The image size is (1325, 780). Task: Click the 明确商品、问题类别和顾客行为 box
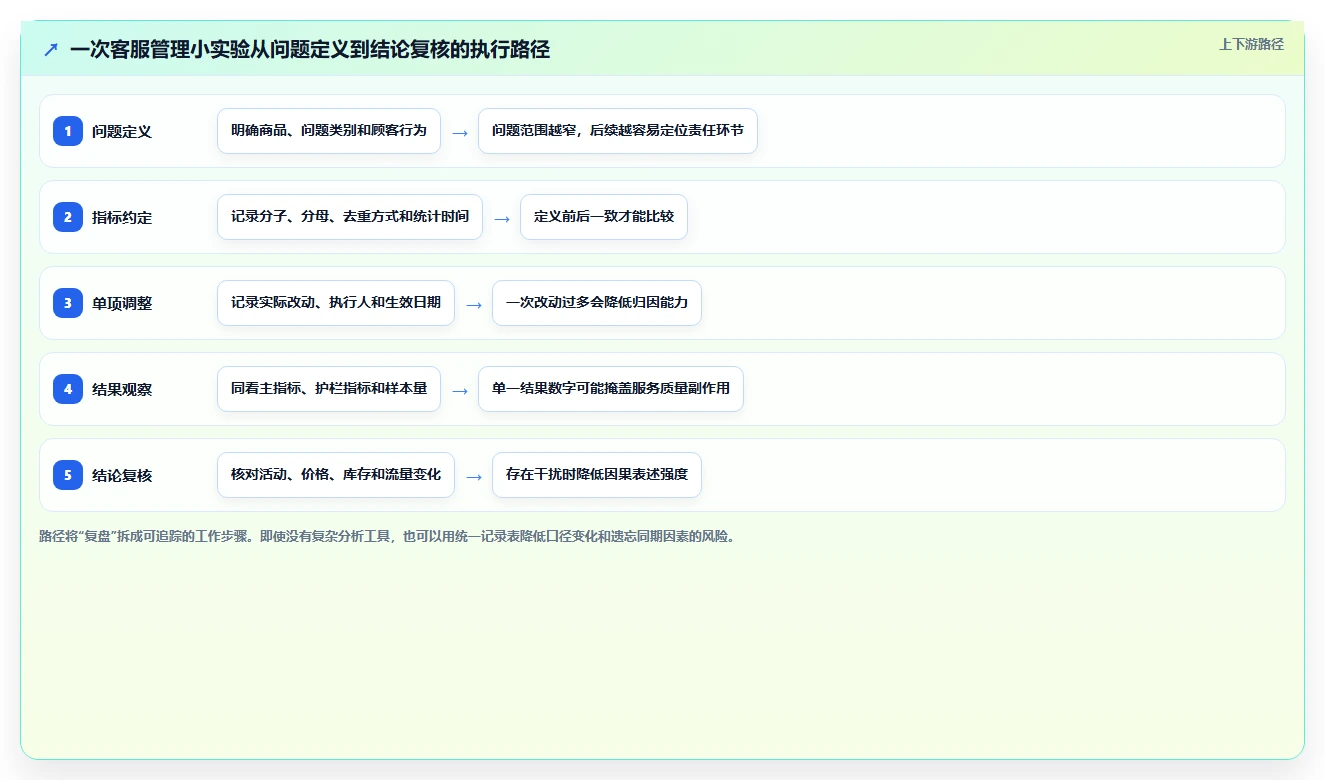point(329,131)
